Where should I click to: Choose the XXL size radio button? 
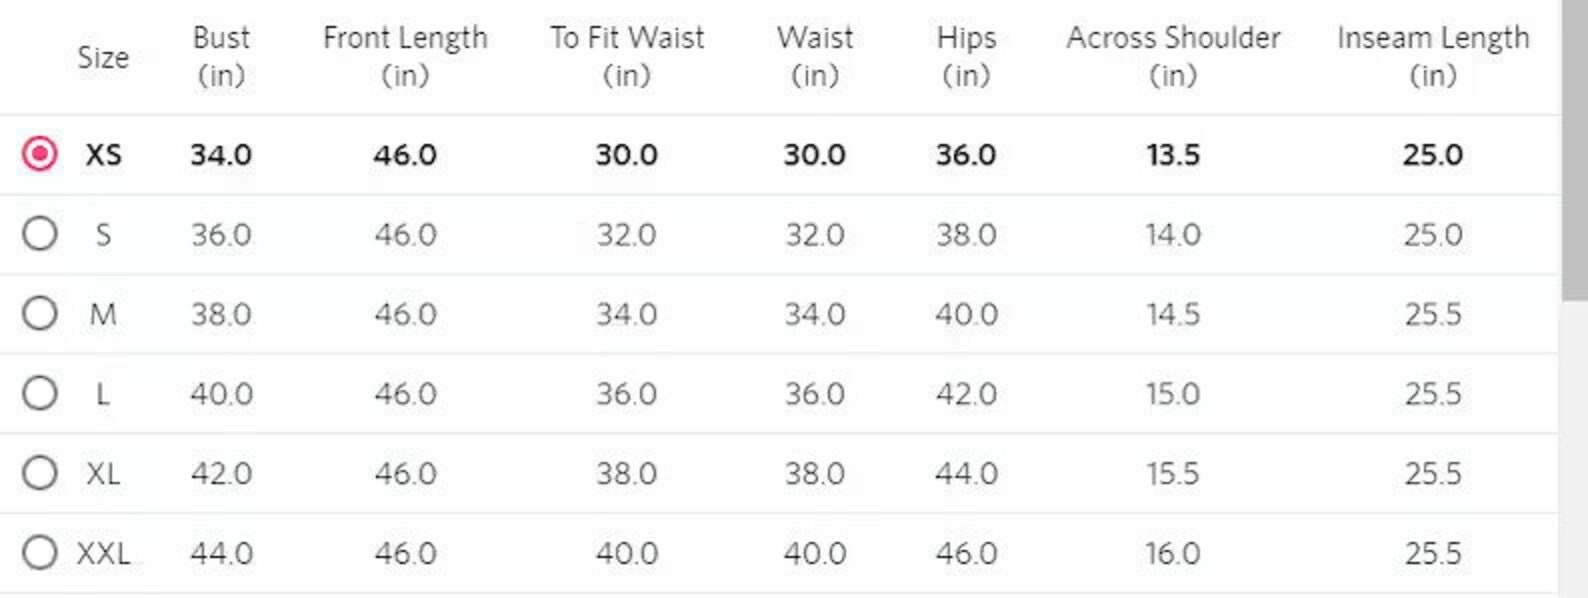(39, 552)
